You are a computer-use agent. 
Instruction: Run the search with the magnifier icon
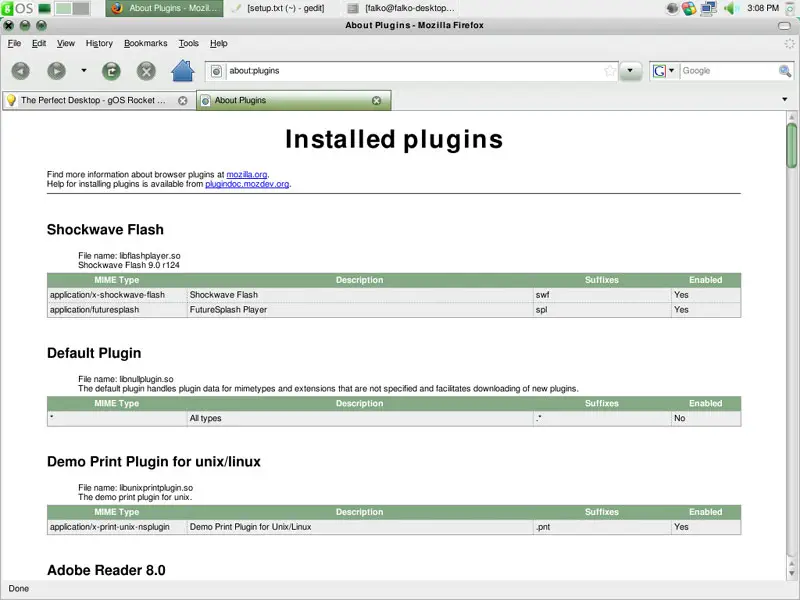coord(785,71)
